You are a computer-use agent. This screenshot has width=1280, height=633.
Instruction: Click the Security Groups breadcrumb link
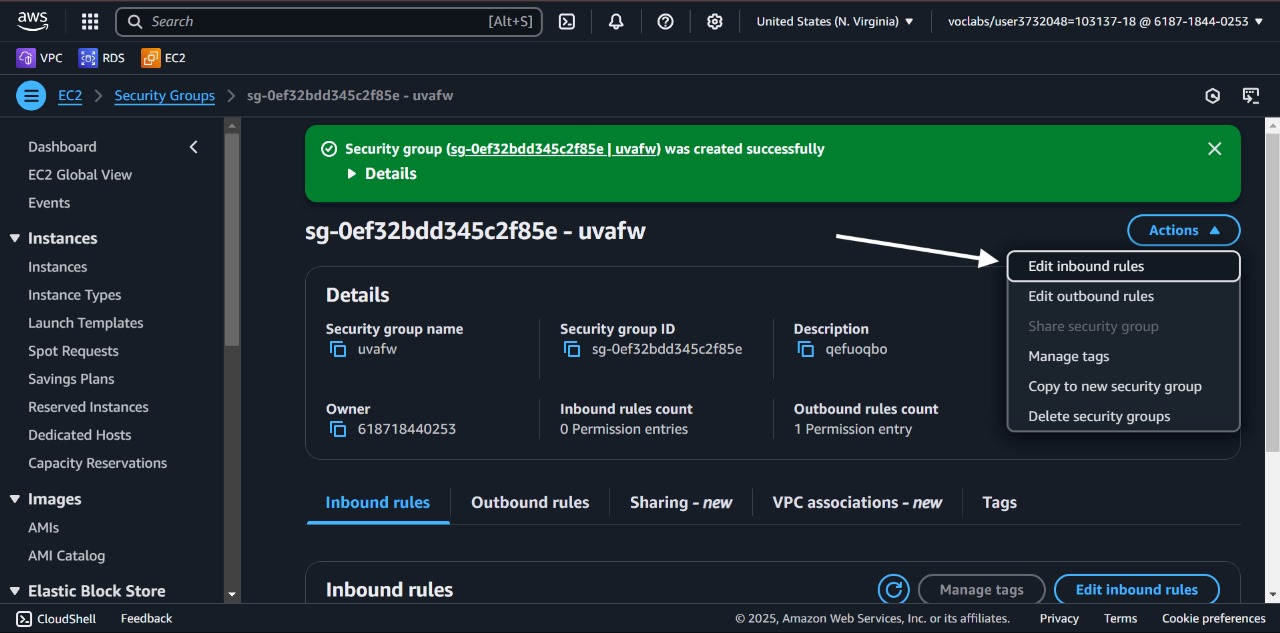[164, 96]
